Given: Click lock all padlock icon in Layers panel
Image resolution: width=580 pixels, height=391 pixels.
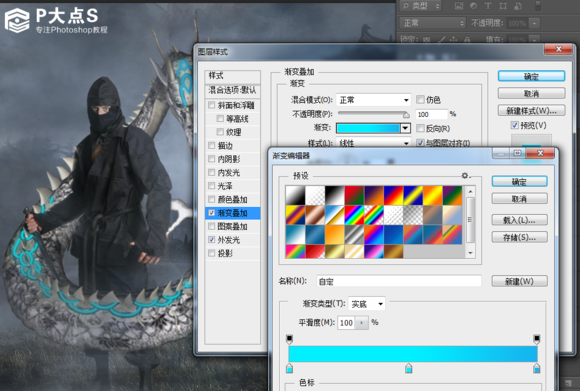Looking at the screenshot, I should tap(467, 39).
